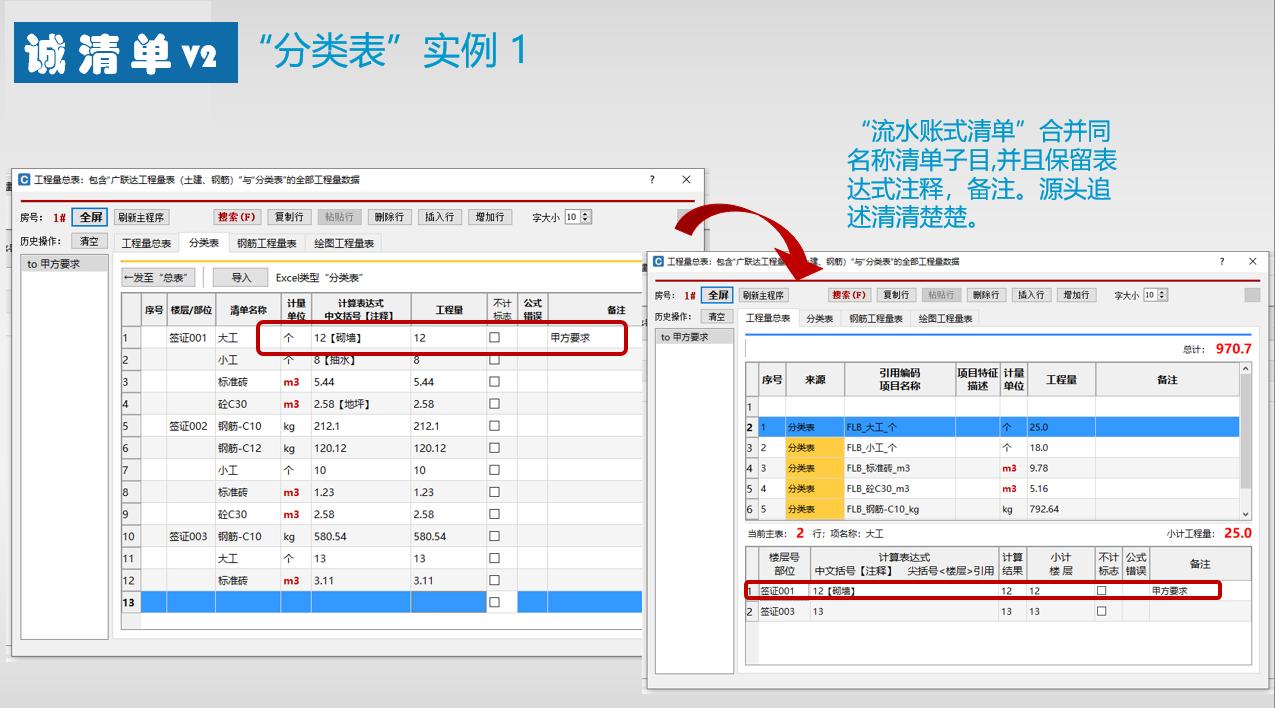Screen dimensions: 1275x708
Task: Click the scroll-up arrow of right summary table
Action: [1245, 370]
